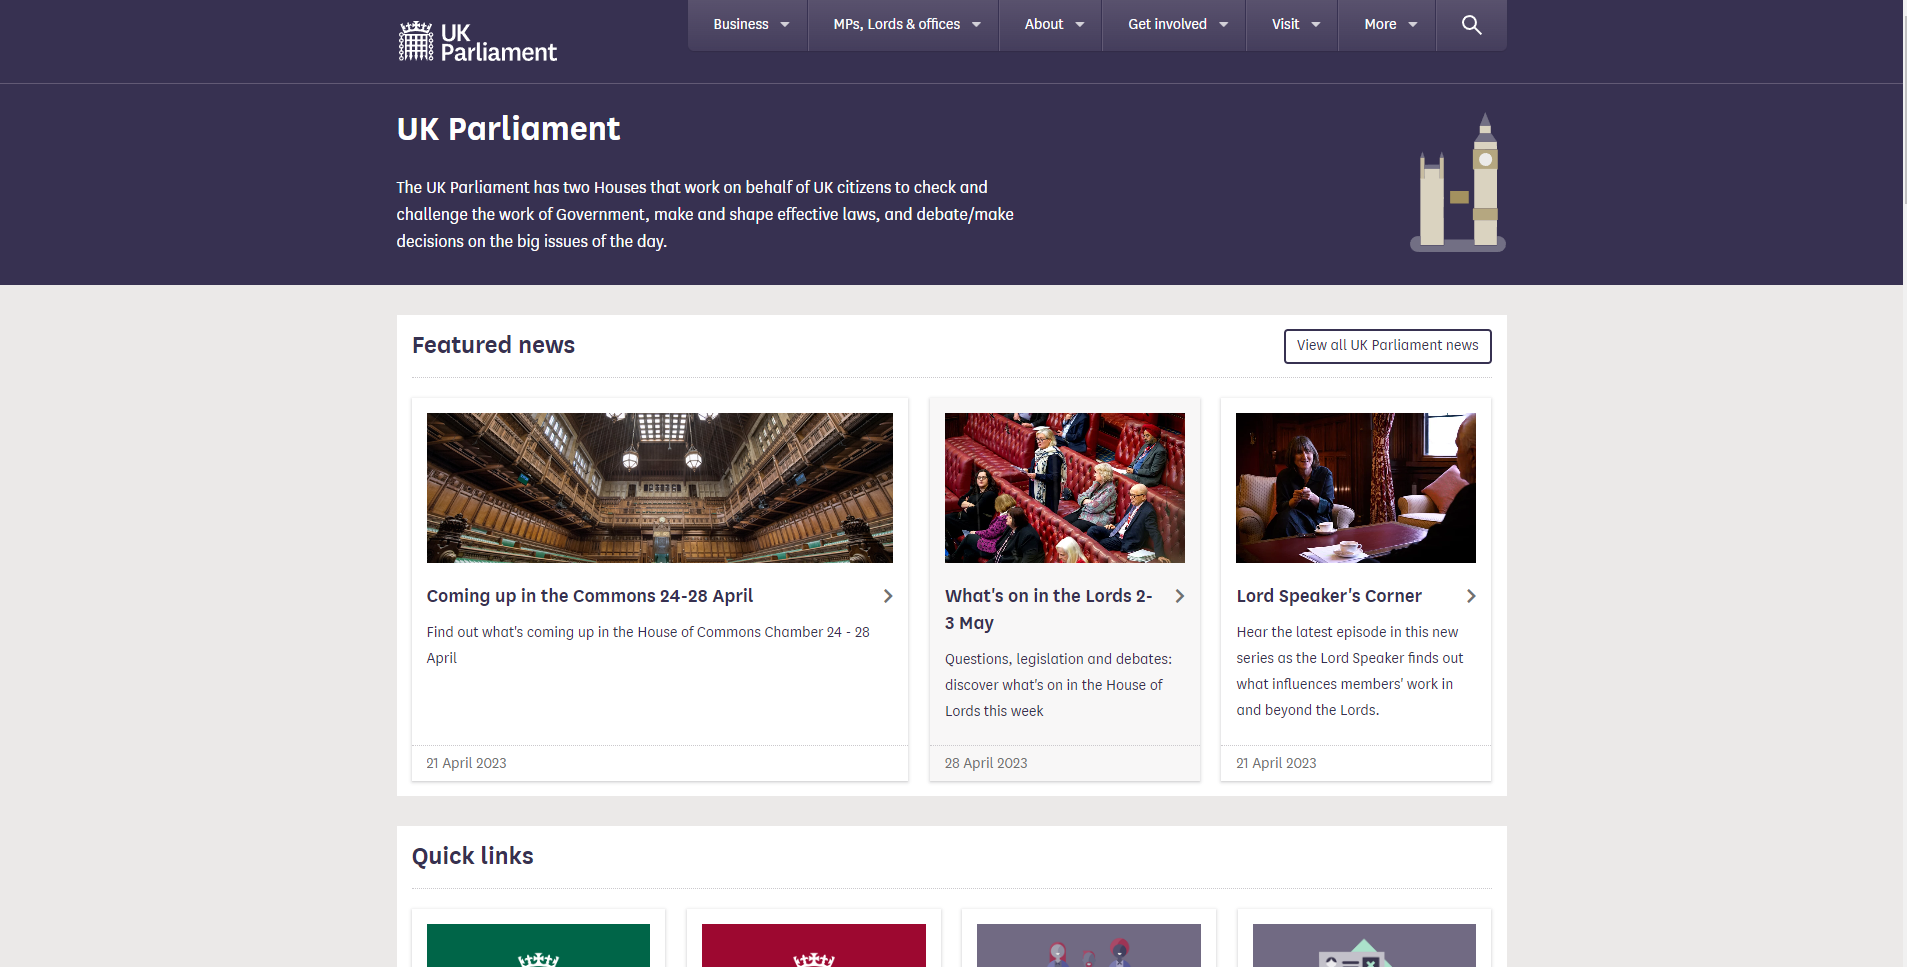The width and height of the screenshot is (1907, 967).
Task: Click View all UK Parliament news button
Action: [1387, 346]
